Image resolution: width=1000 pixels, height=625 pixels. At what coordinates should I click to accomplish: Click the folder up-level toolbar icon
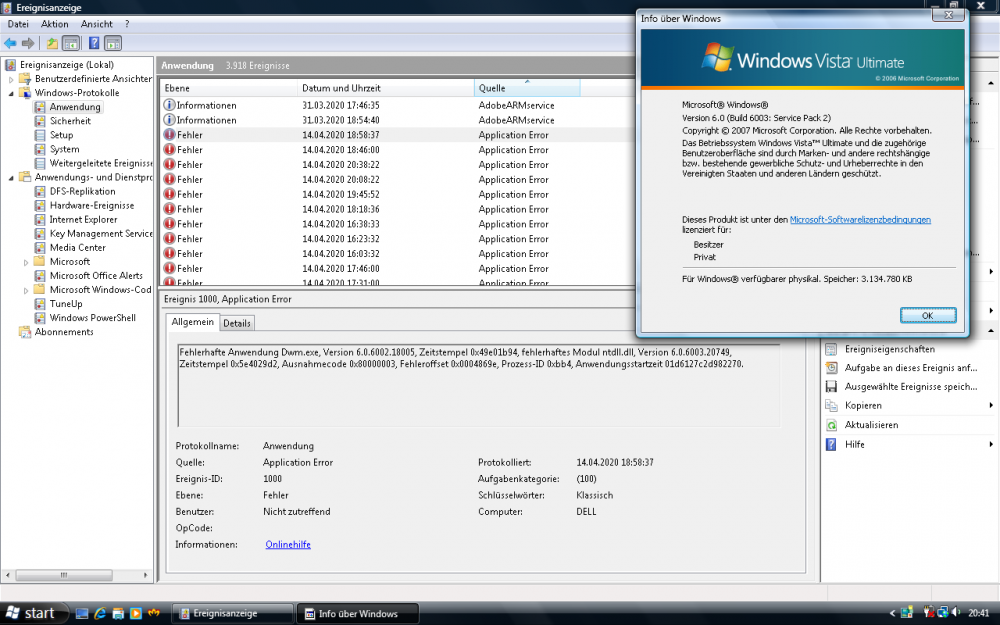point(52,43)
